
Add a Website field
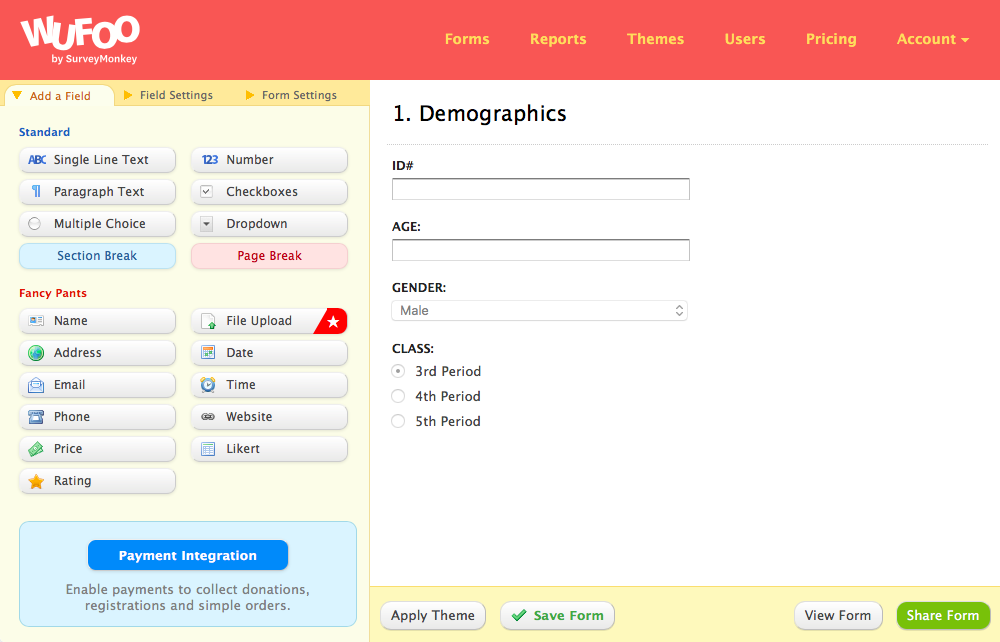(269, 416)
